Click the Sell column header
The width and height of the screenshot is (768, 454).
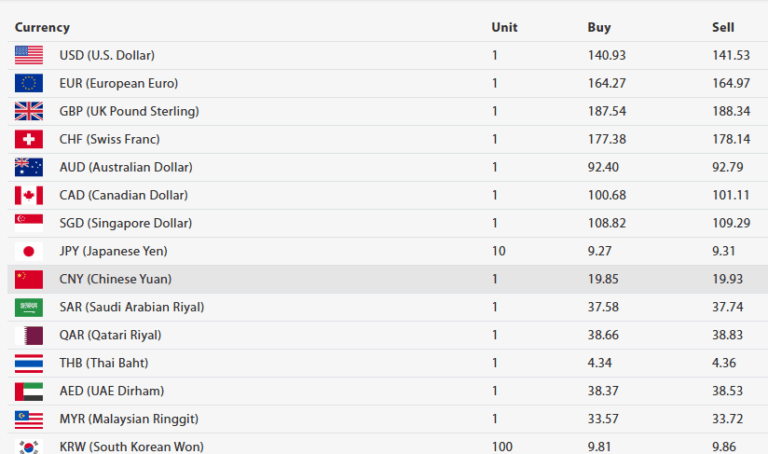(x=723, y=27)
